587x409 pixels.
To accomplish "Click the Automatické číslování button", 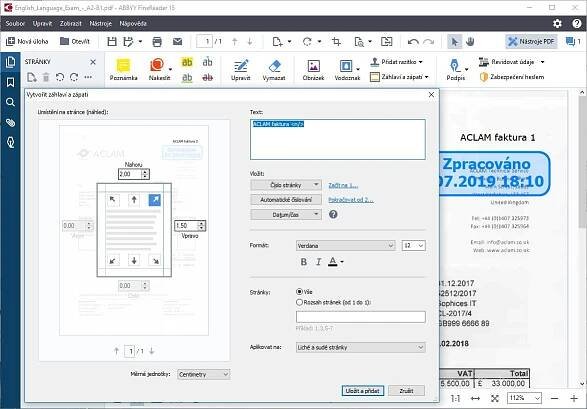I will coord(286,200).
